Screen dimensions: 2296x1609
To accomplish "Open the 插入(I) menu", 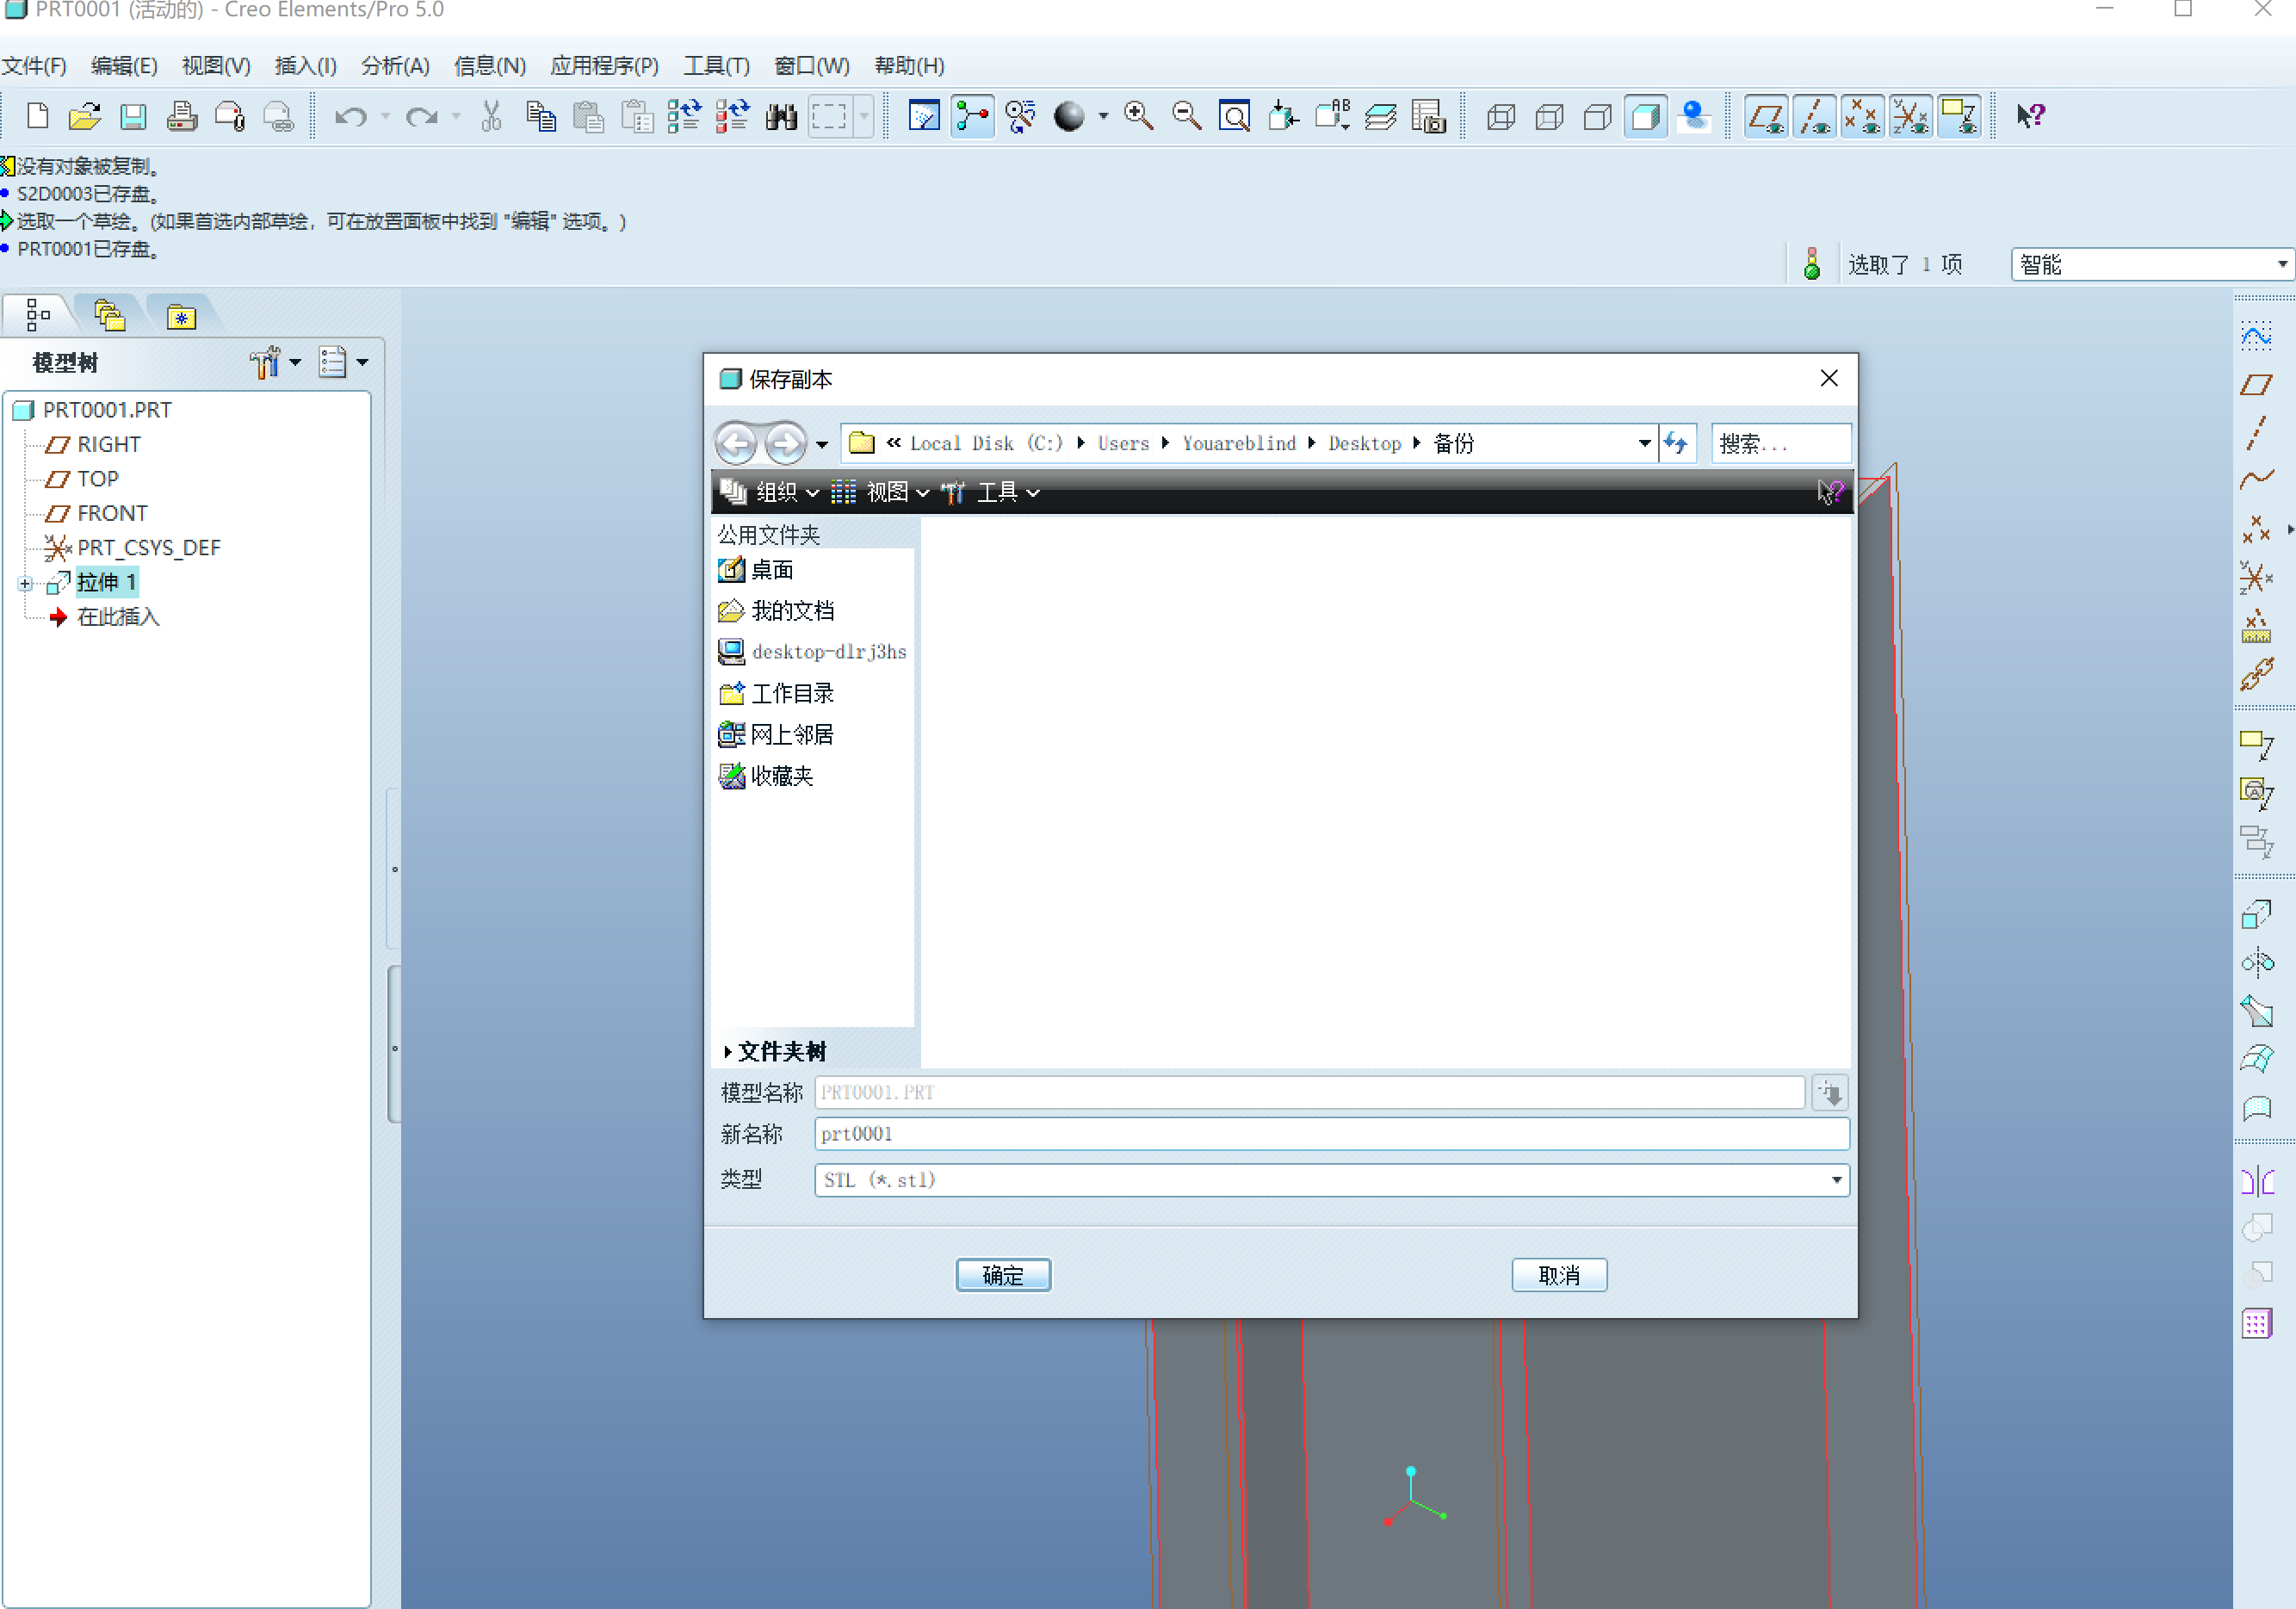I will [304, 65].
